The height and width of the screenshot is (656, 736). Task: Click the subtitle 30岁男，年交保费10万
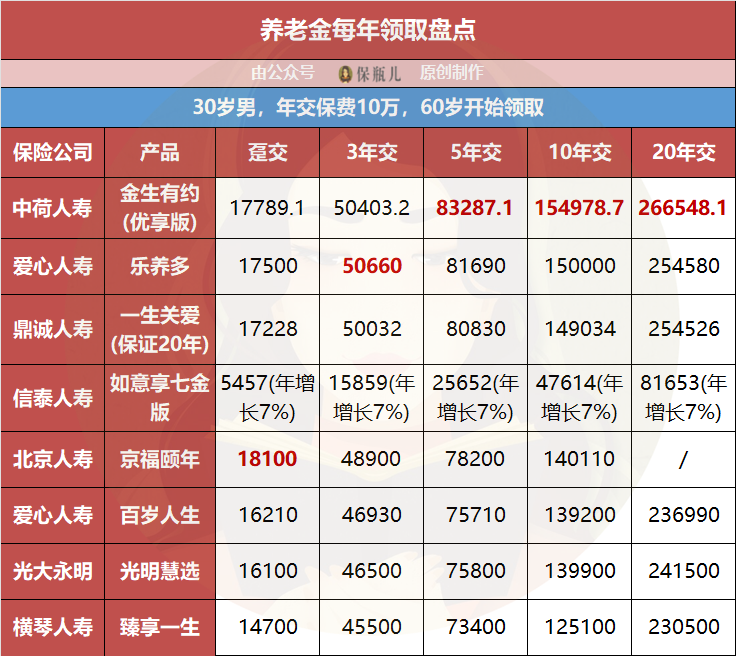(295, 107)
